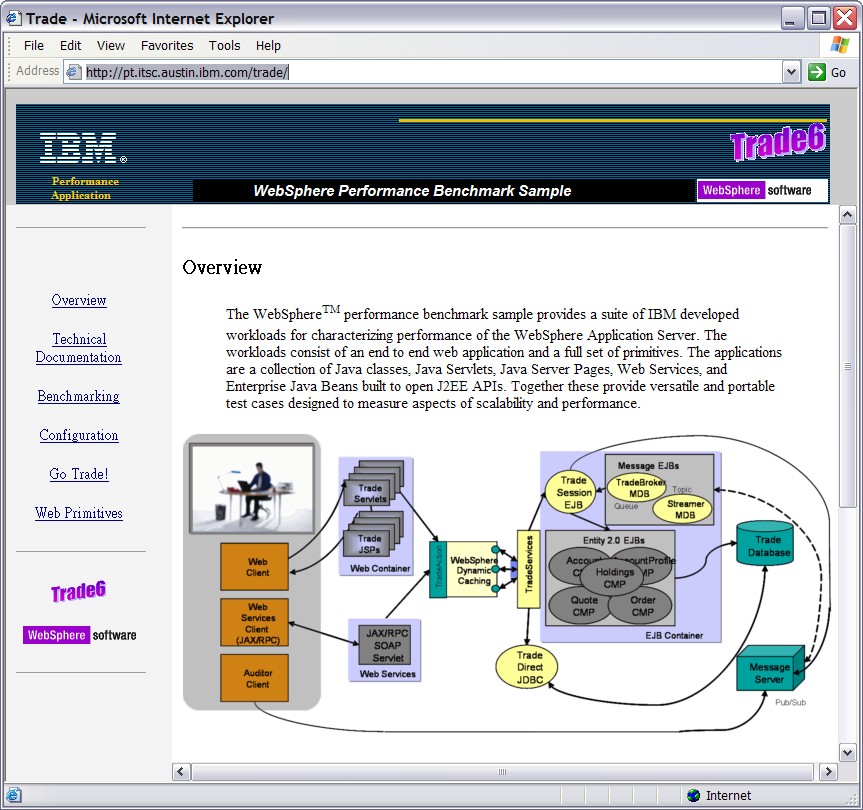Screen dimensions: 863x810
Task: Click the vertical scrollbar down arrow
Action: 847,752
